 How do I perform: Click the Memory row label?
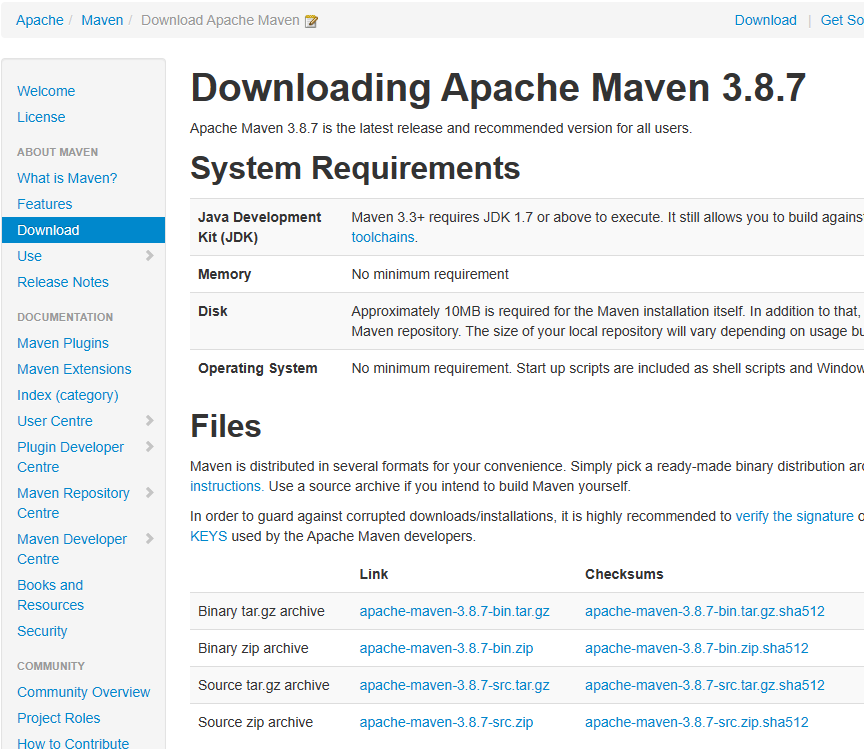click(x=224, y=274)
